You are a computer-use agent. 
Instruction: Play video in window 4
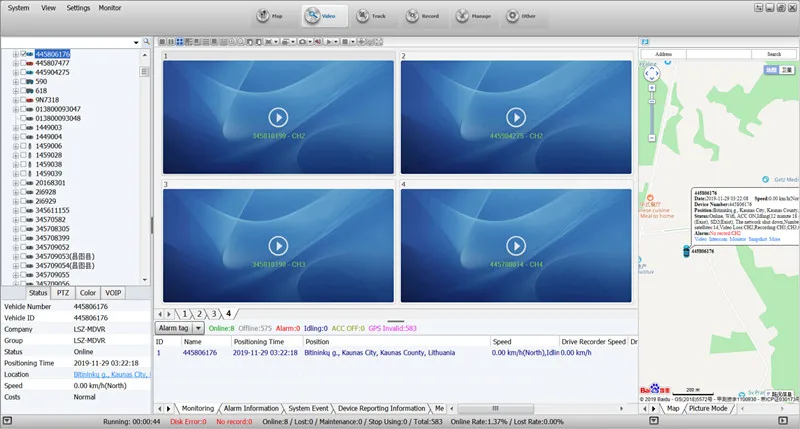tap(516, 246)
